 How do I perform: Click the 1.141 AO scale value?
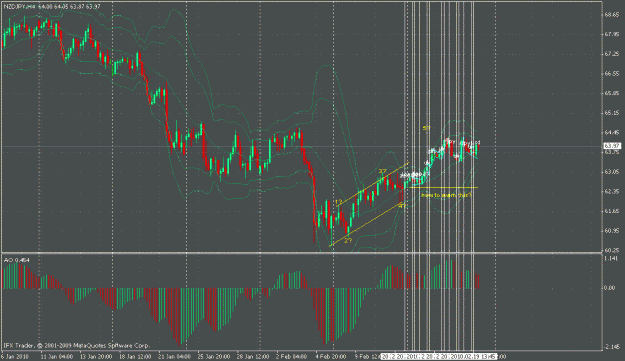[x=611, y=259]
